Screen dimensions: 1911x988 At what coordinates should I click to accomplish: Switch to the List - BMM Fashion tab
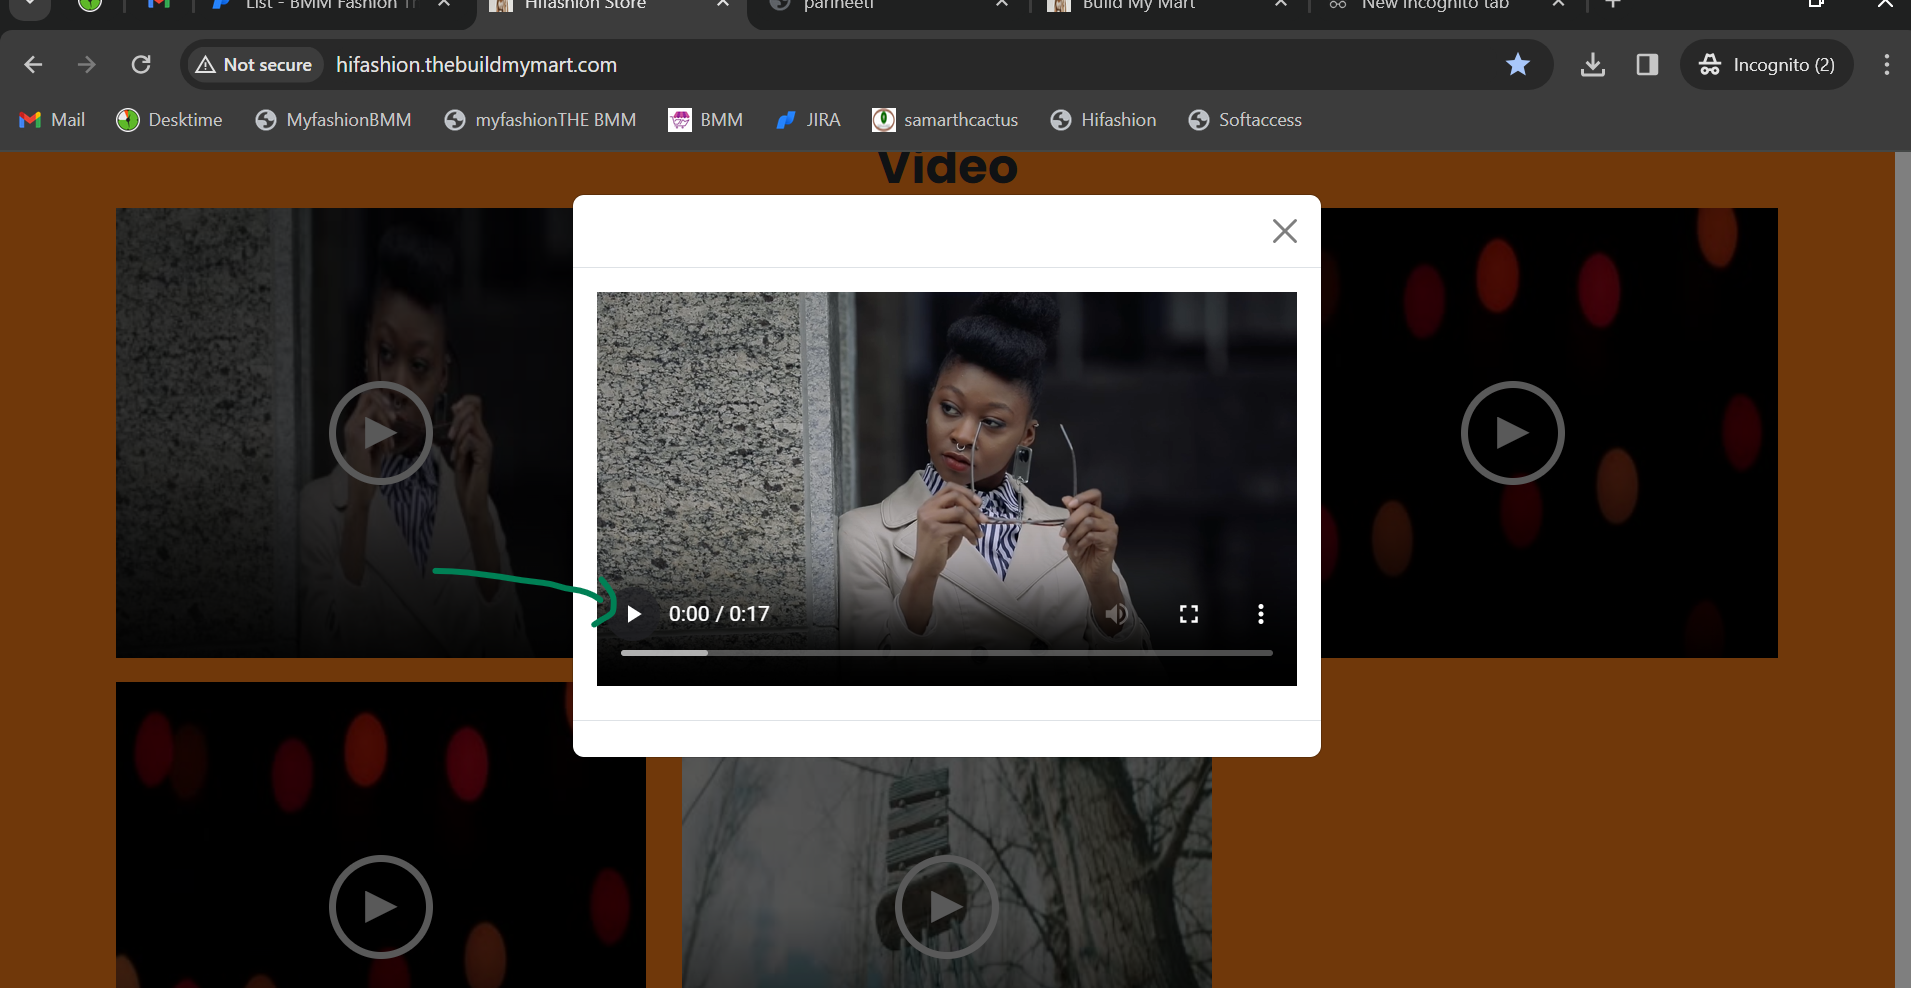(330, 6)
